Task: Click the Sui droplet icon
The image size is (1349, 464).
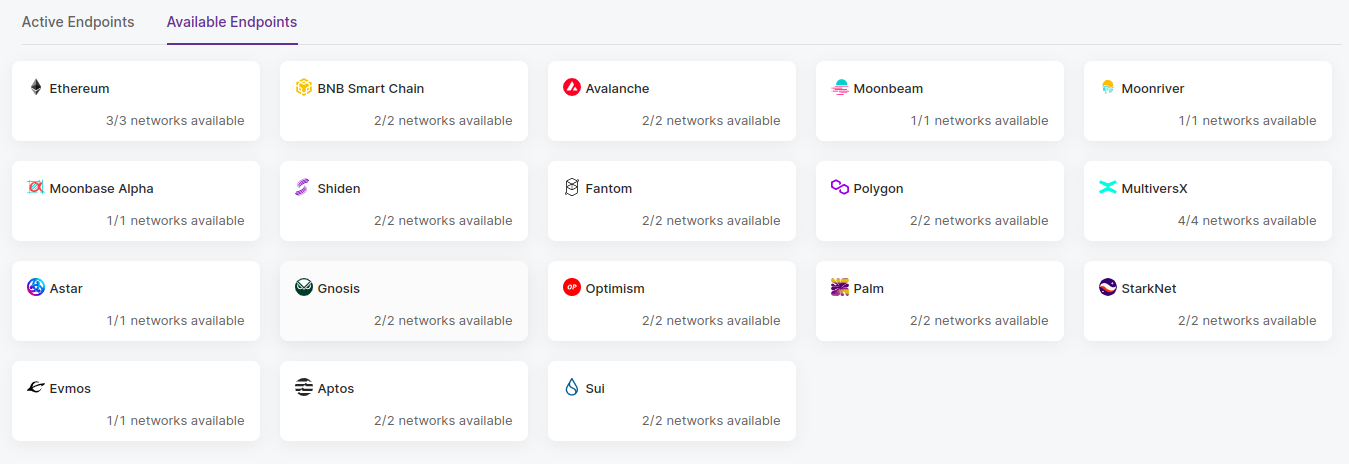Action: [572, 388]
